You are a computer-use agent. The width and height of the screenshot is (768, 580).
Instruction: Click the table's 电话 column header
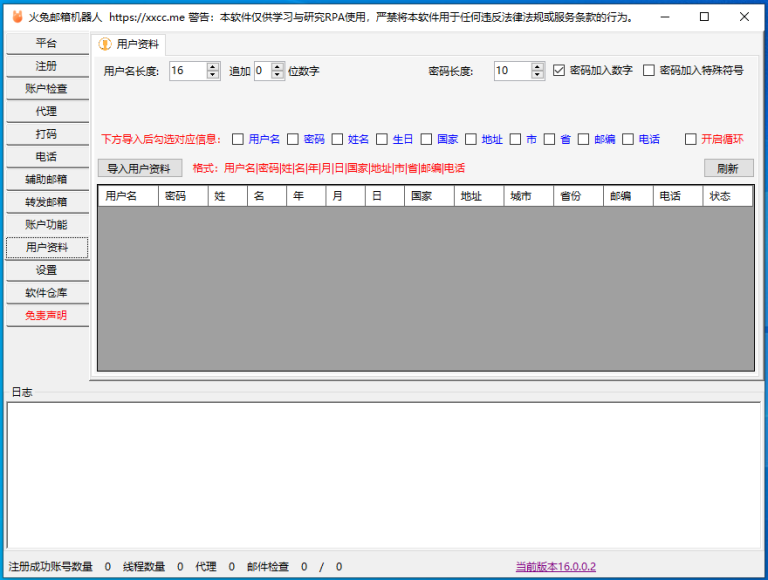pos(678,196)
